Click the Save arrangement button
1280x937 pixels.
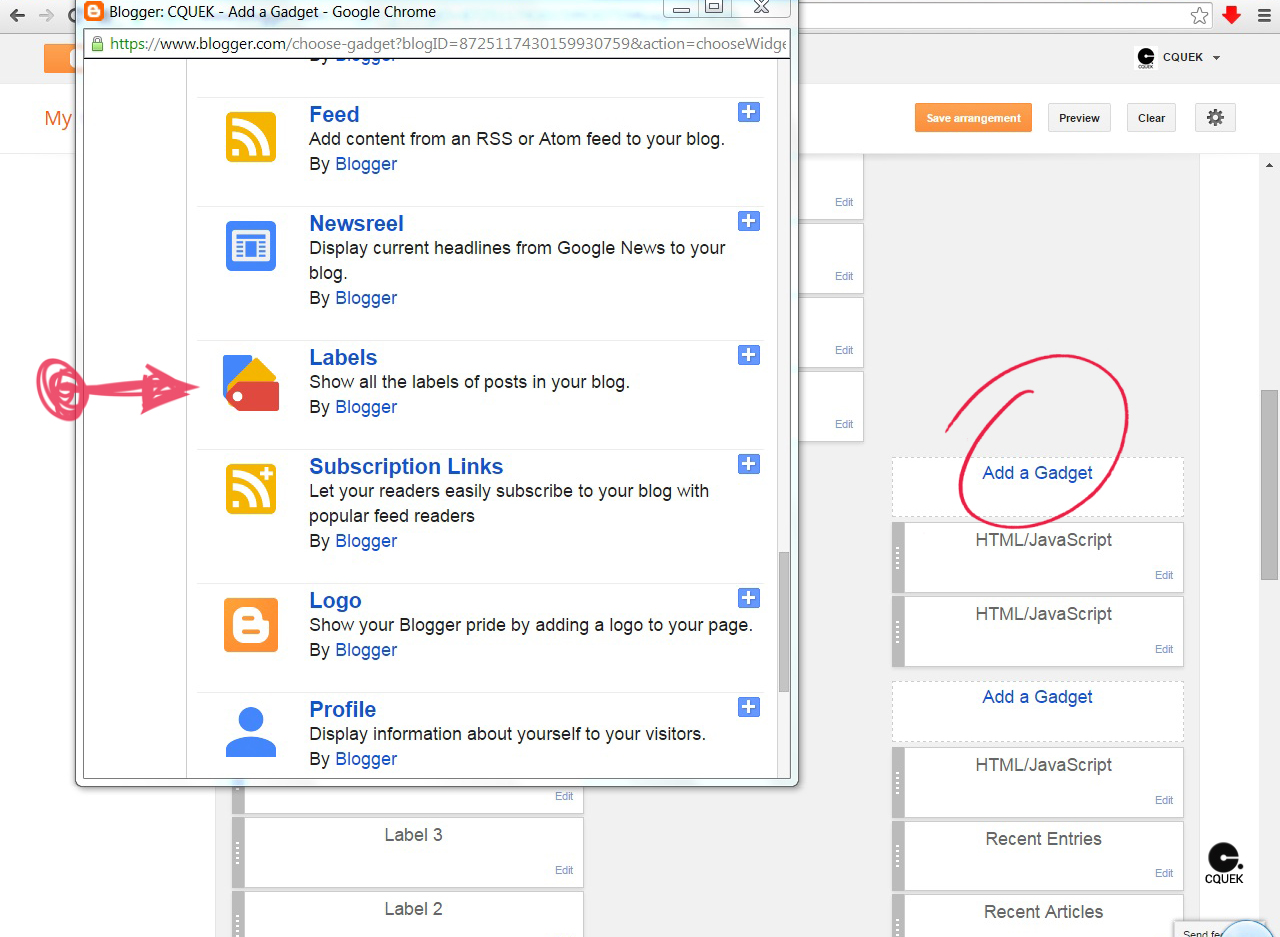[x=973, y=118]
